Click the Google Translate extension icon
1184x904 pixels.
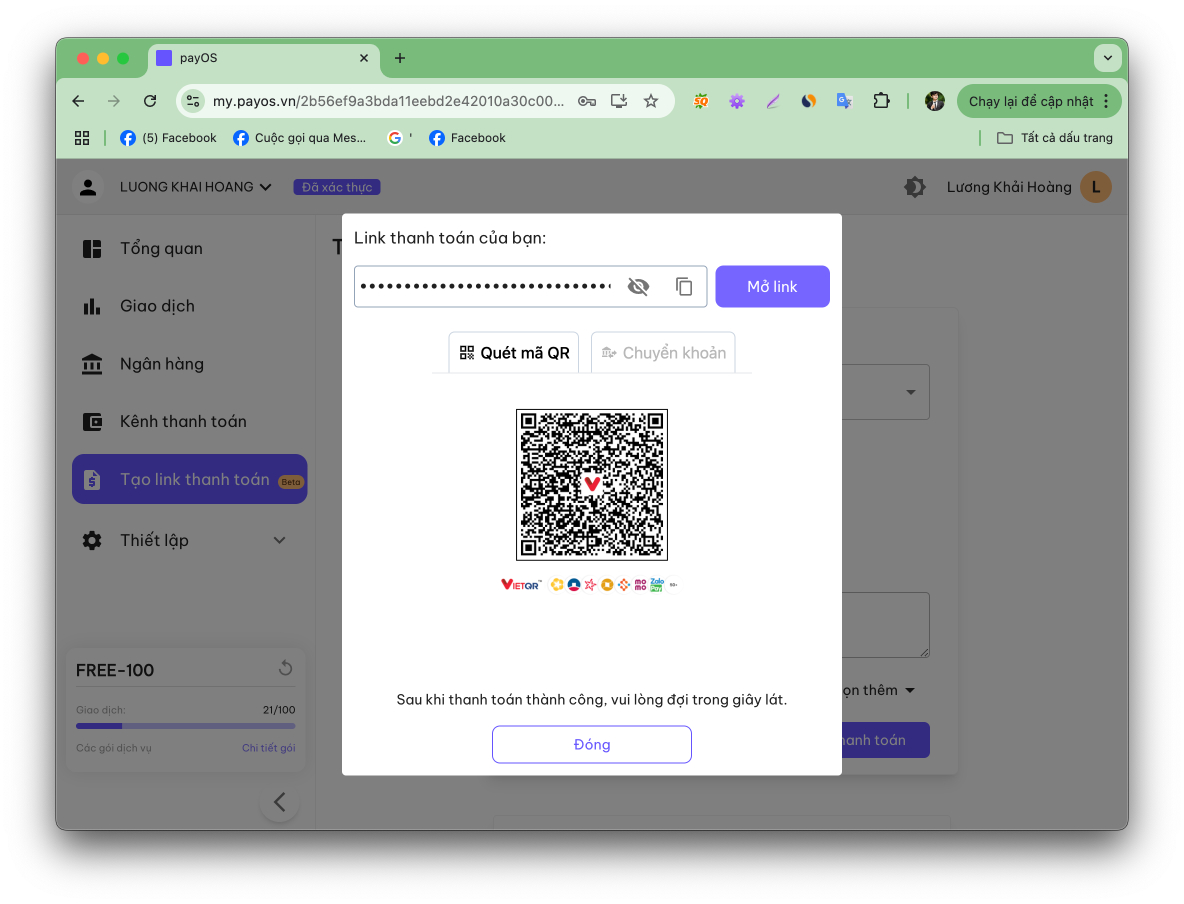844,101
